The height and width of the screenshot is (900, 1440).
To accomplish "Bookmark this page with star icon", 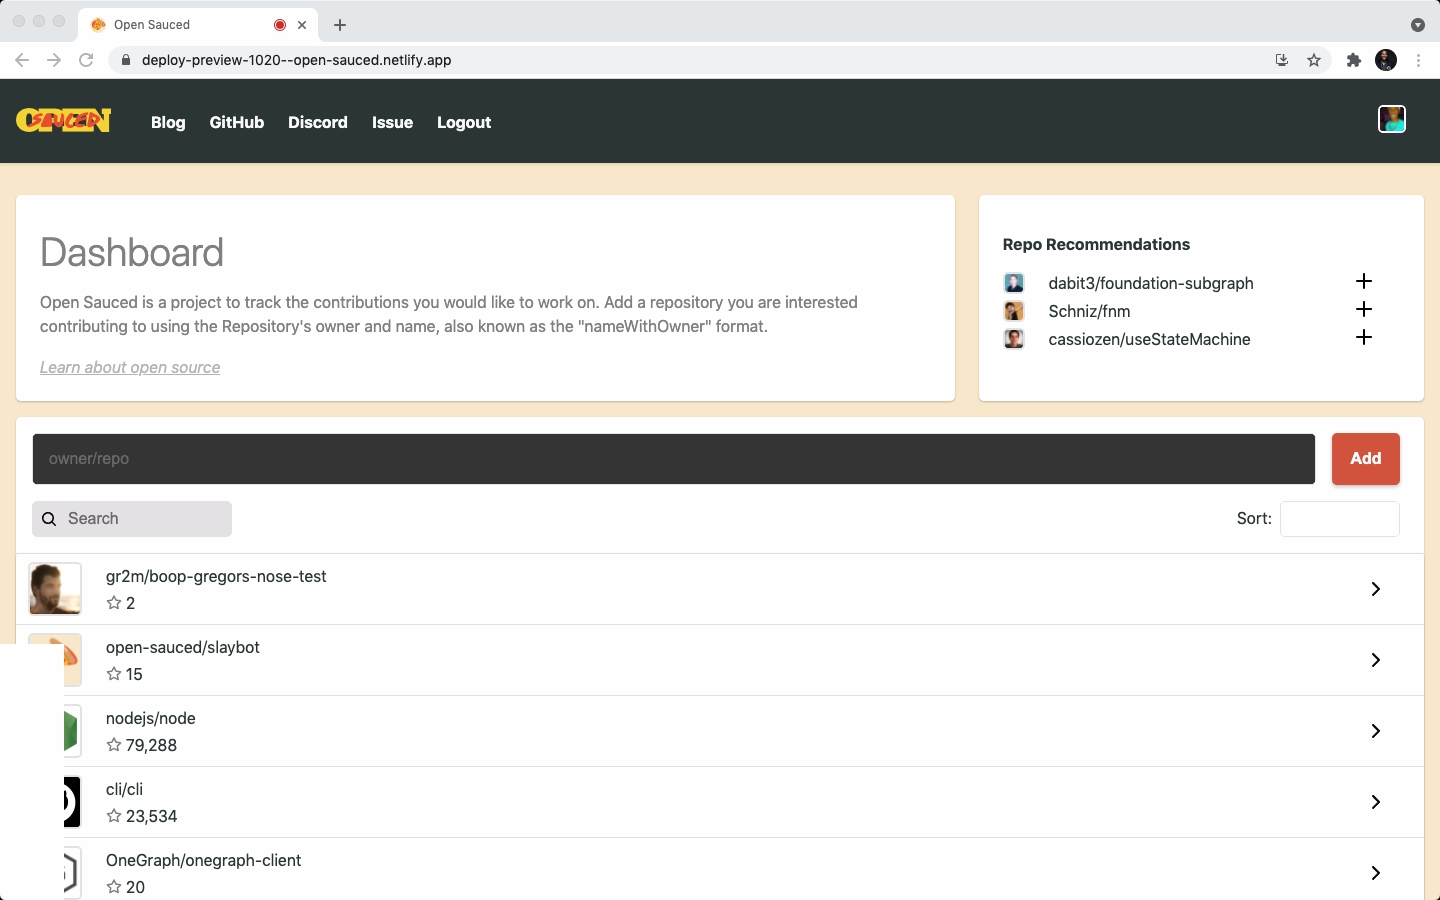I will 1314,60.
